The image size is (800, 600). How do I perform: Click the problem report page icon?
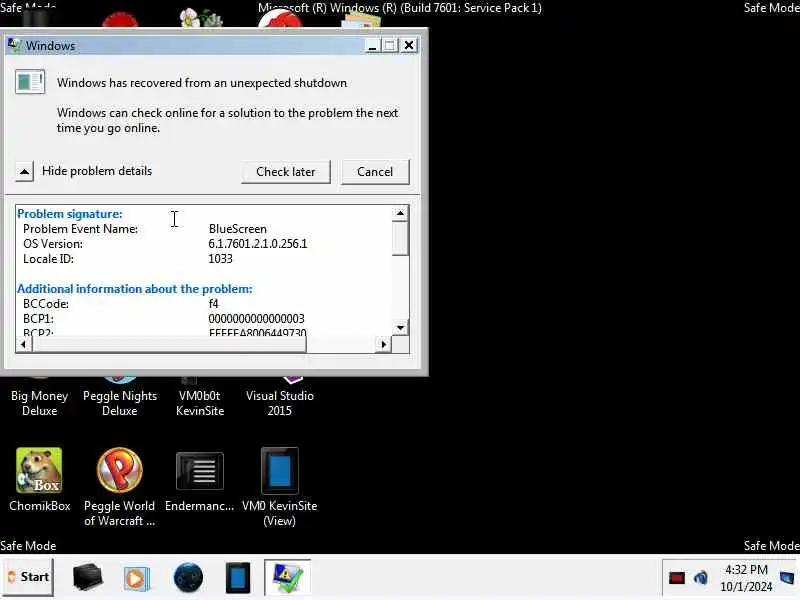pos(30,82)
